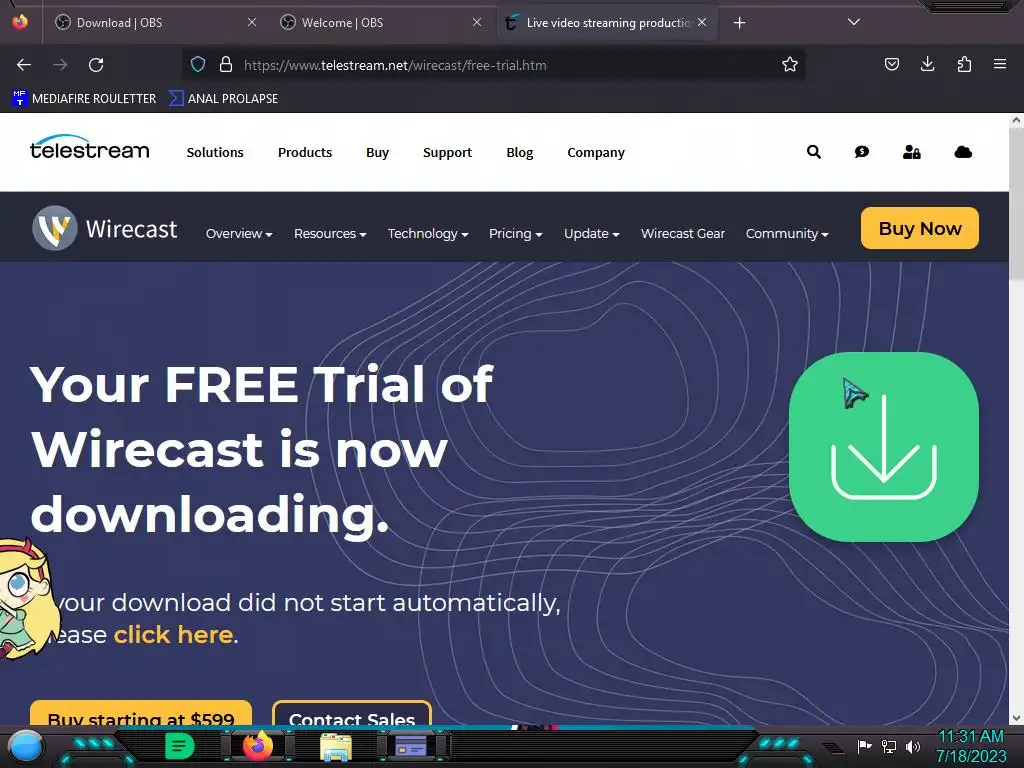The width and height of the screenshot is (1024, 768).
Task: Close the Download | OBS tab
Action: tap(252, 23)
